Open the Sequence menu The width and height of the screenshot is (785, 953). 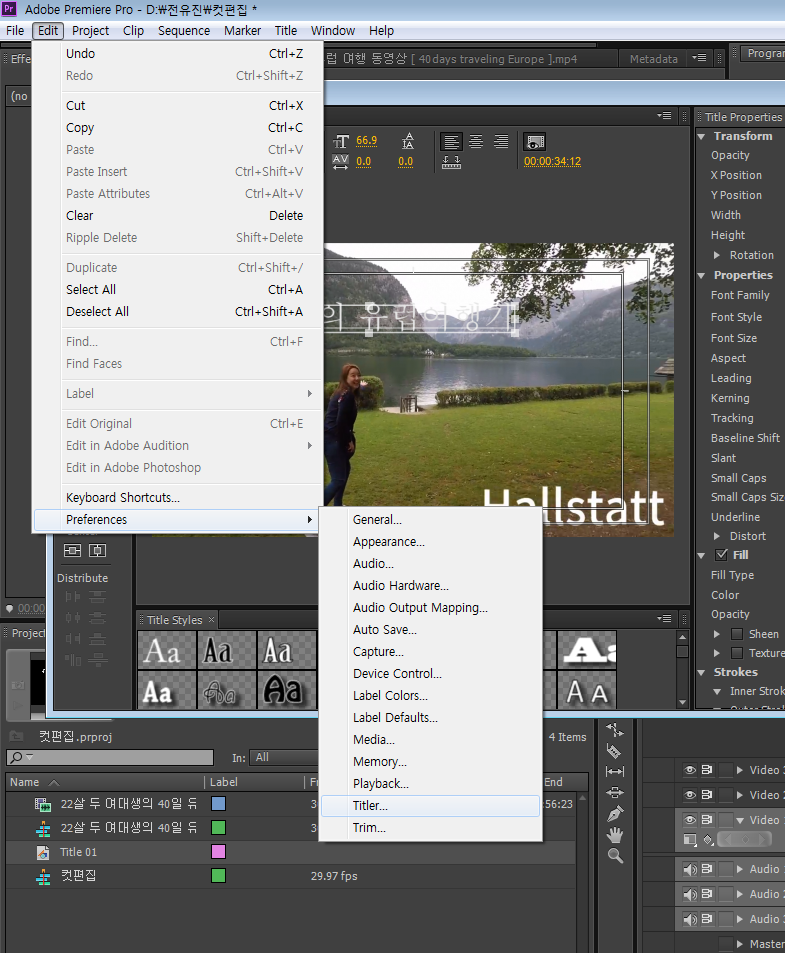pyautogui.click(x=183, y=30)
